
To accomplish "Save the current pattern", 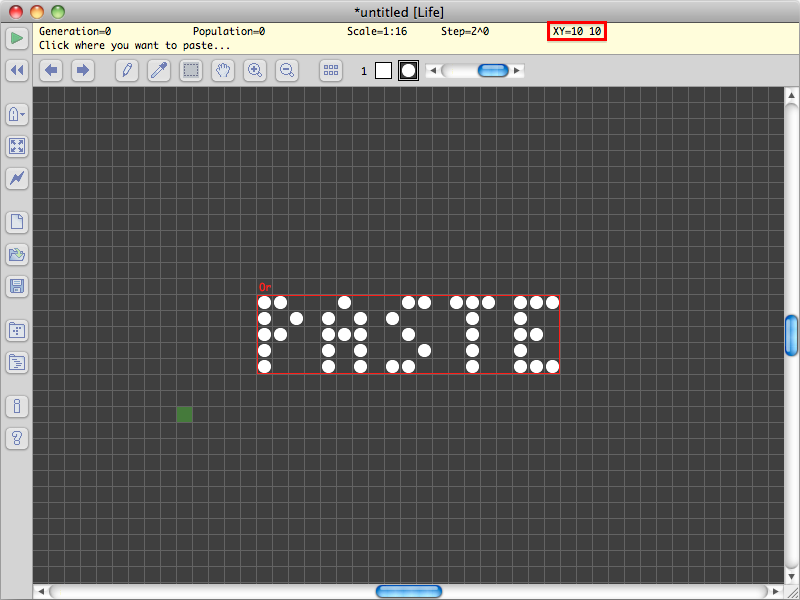I will coord(17,286).
